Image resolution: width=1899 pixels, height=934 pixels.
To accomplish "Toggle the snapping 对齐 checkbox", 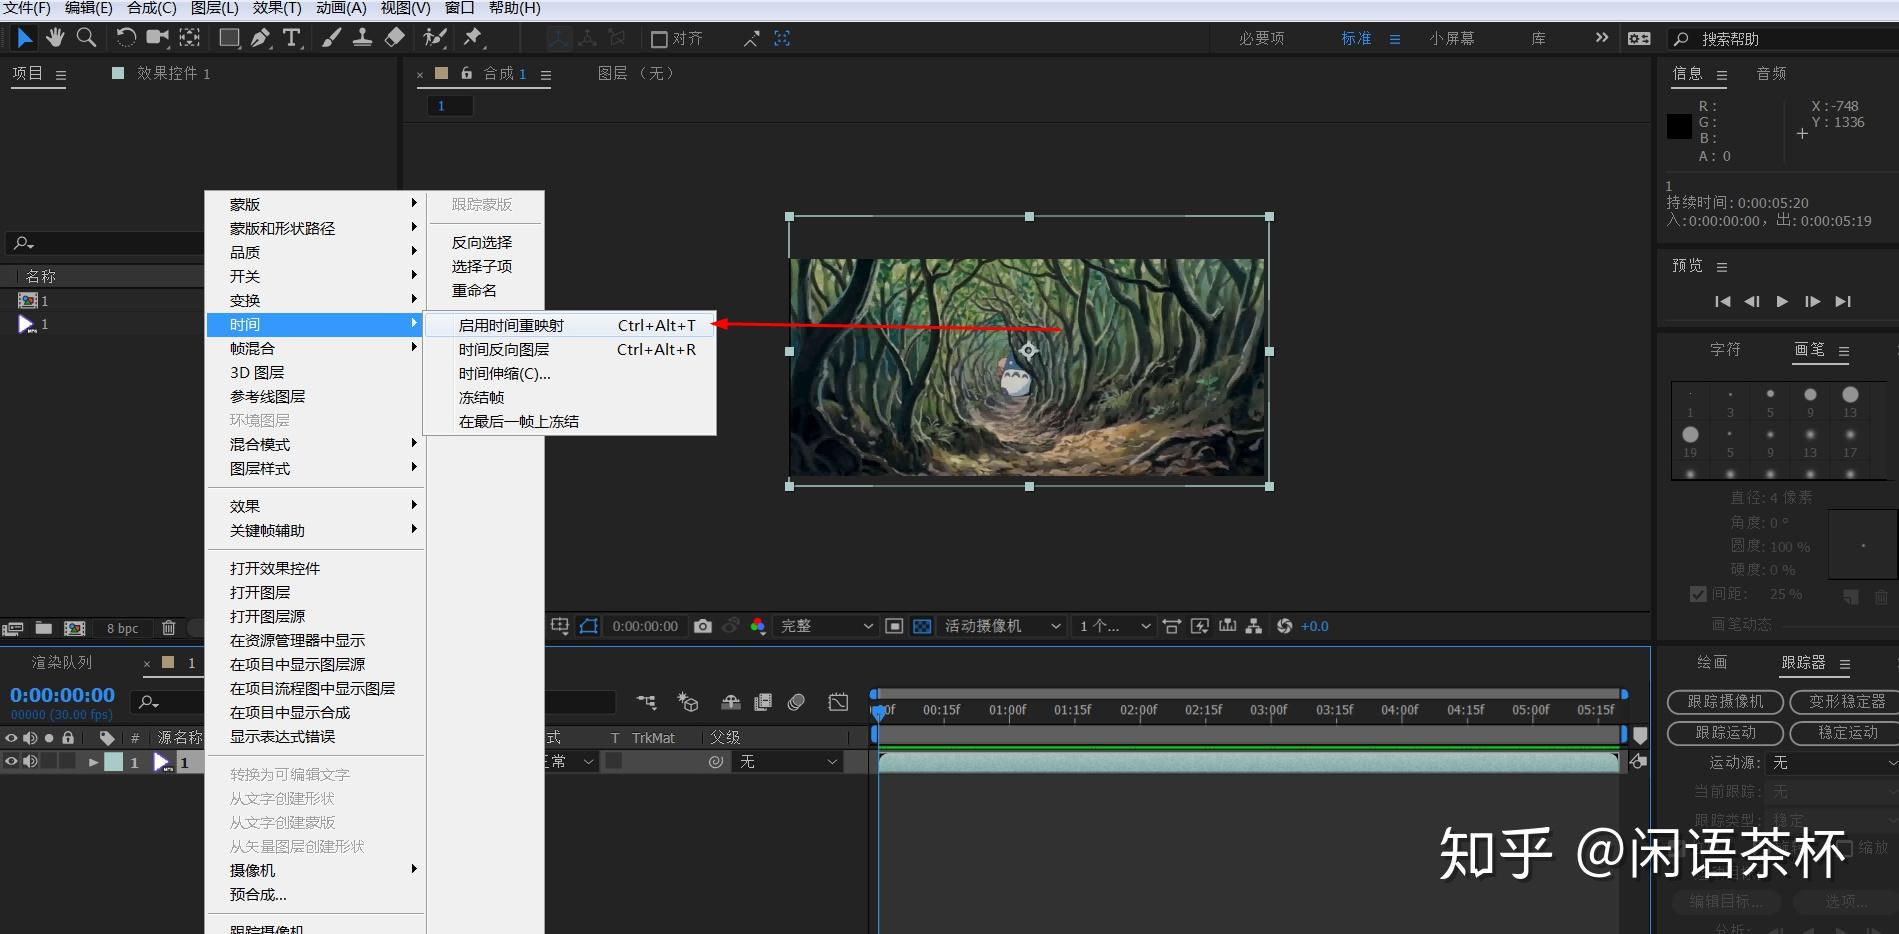I will click(659, 39).
